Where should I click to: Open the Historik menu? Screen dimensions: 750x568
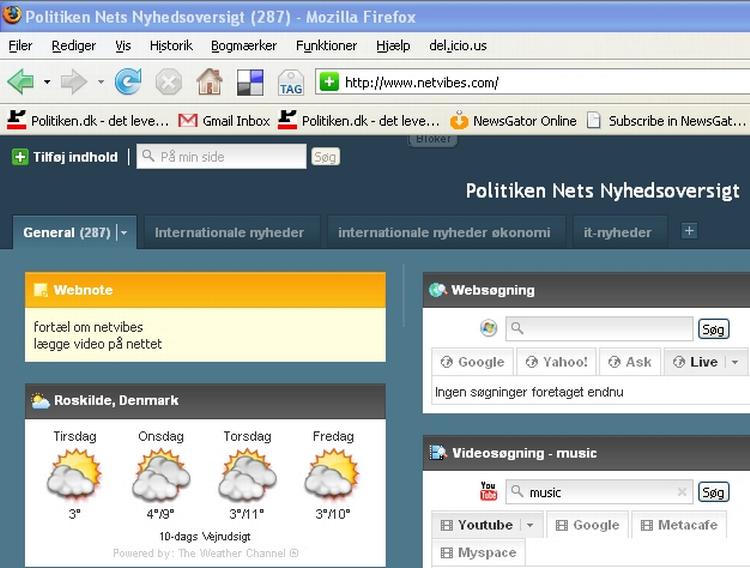coord(171,46)
